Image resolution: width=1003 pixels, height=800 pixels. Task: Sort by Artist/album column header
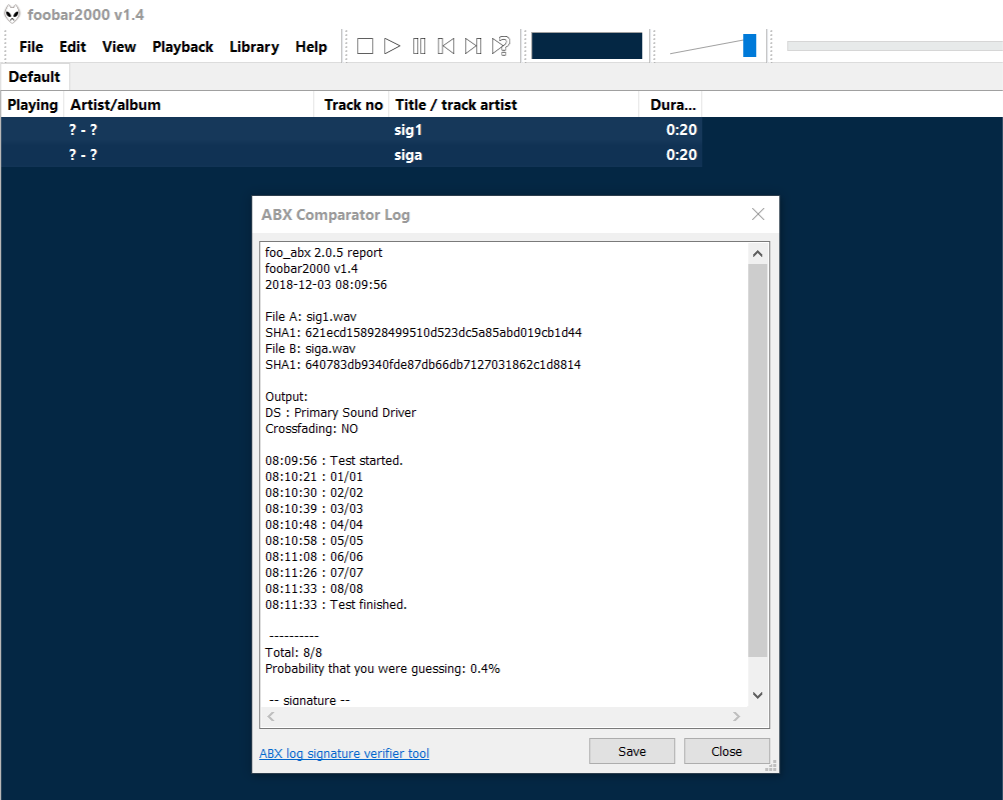(189, 104)
